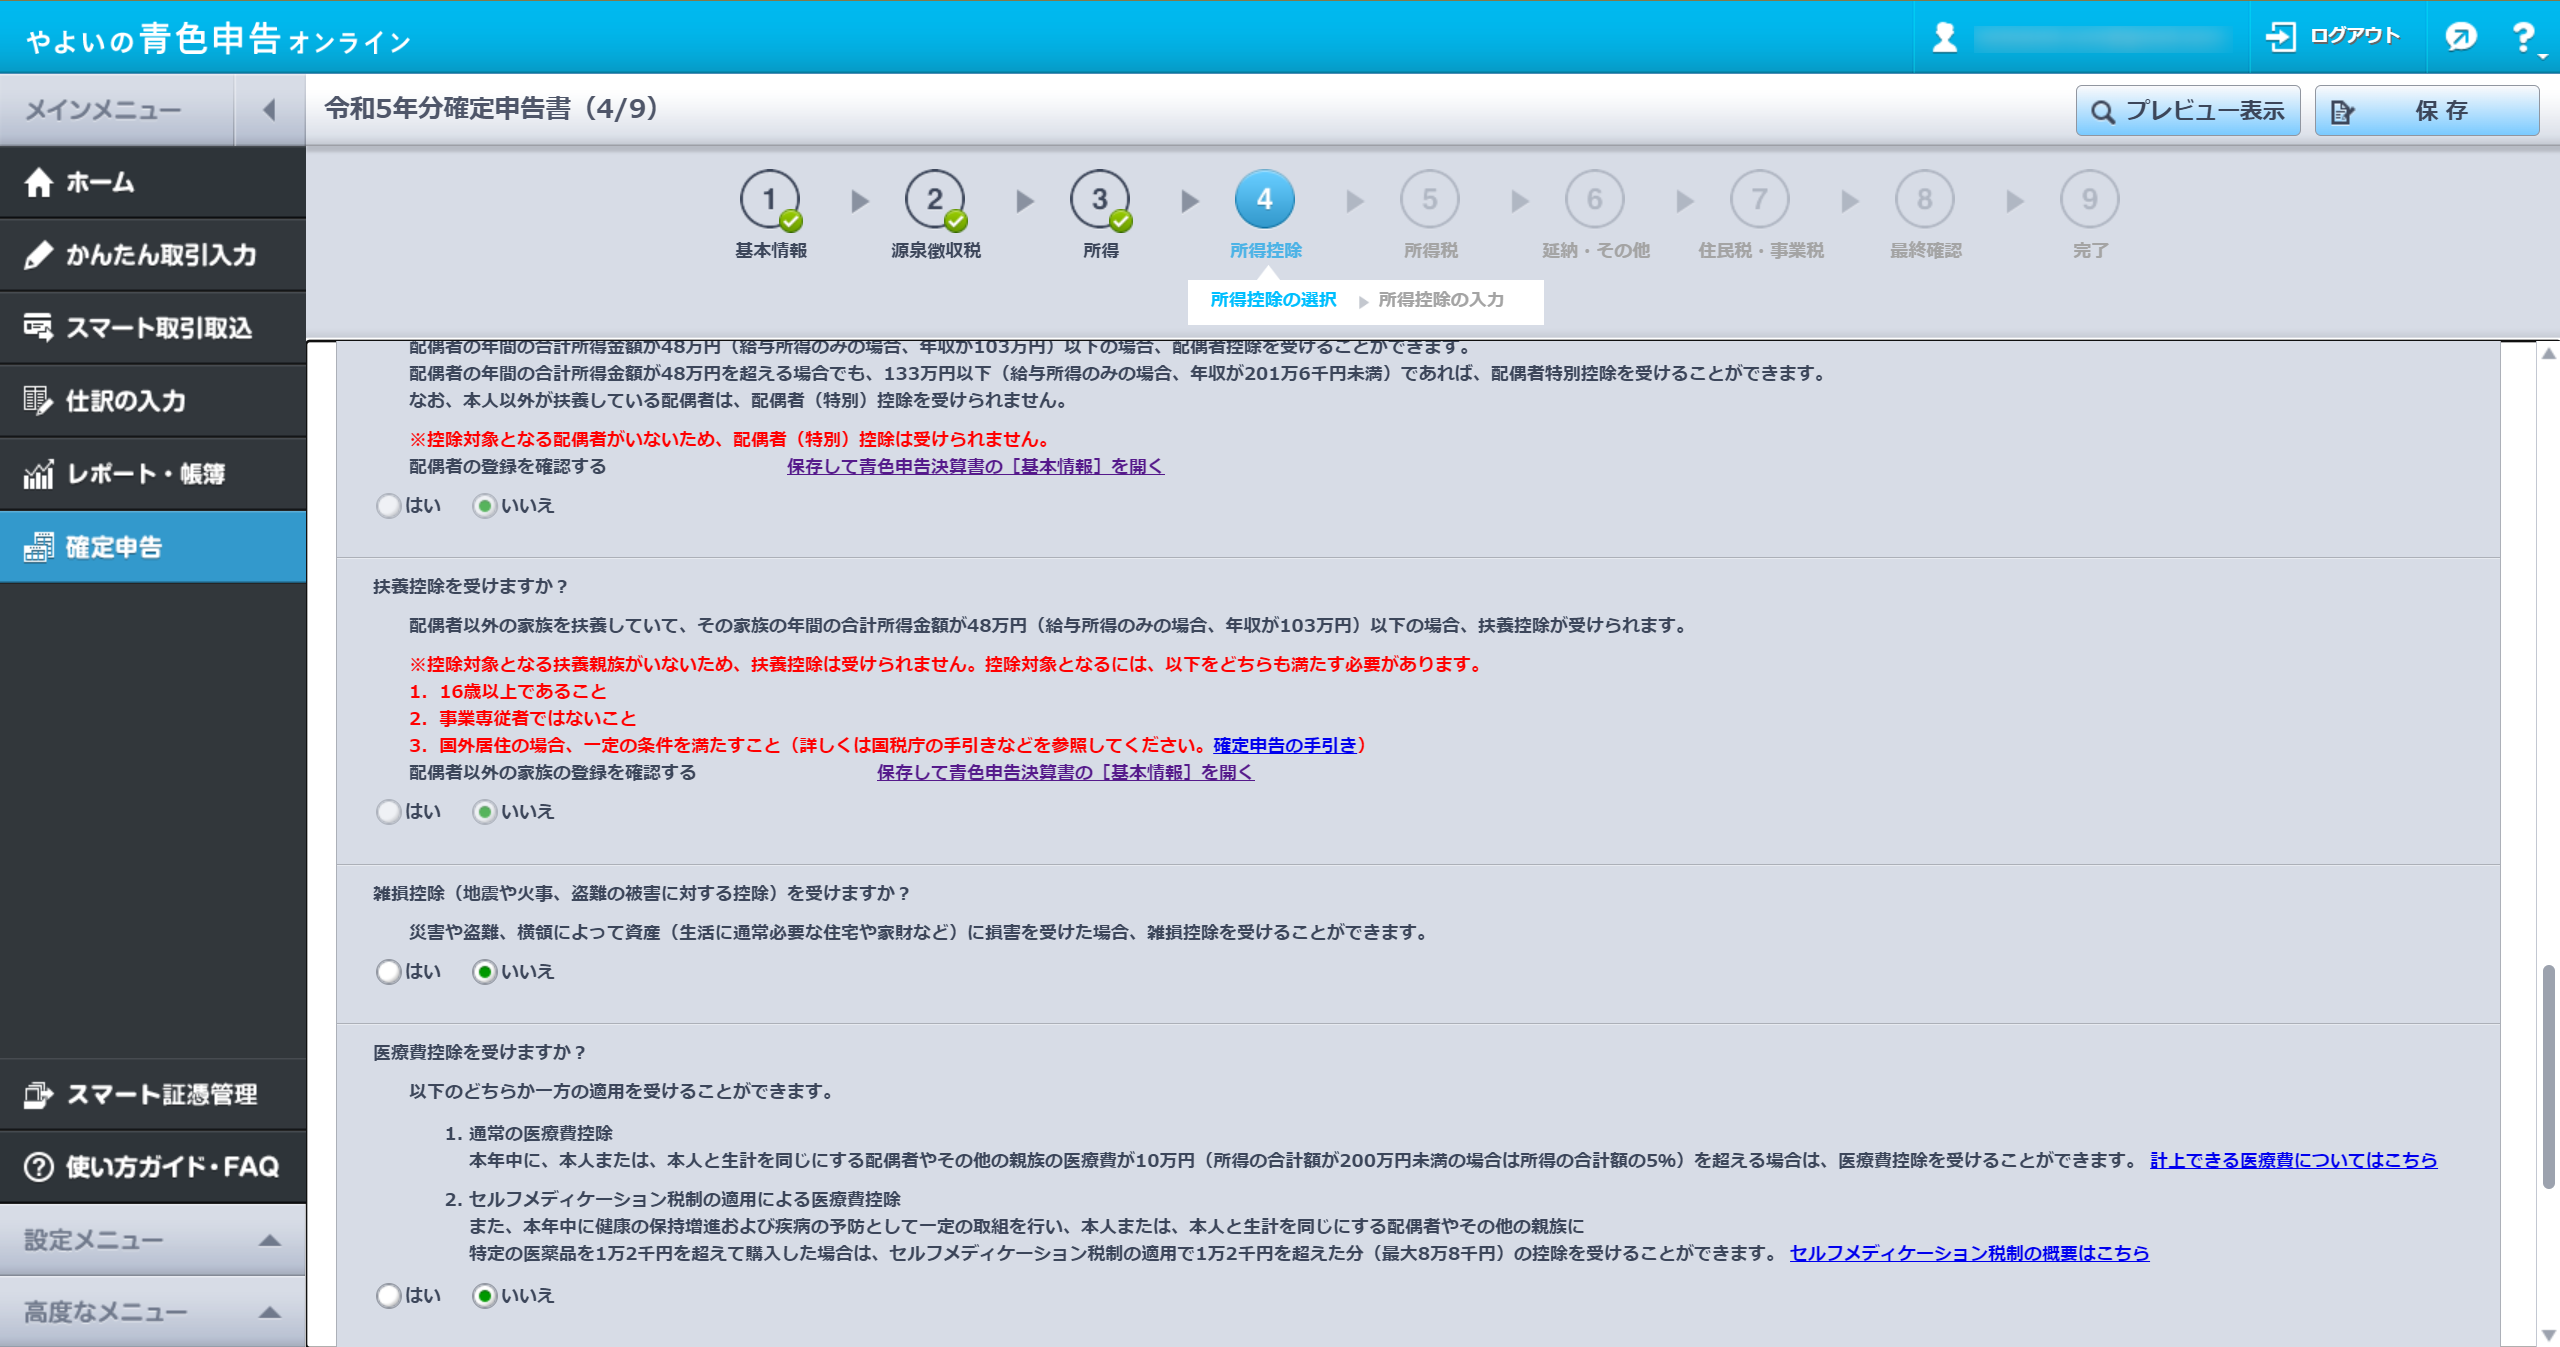Click the ログアウト button

click(x=2333, y=37)
